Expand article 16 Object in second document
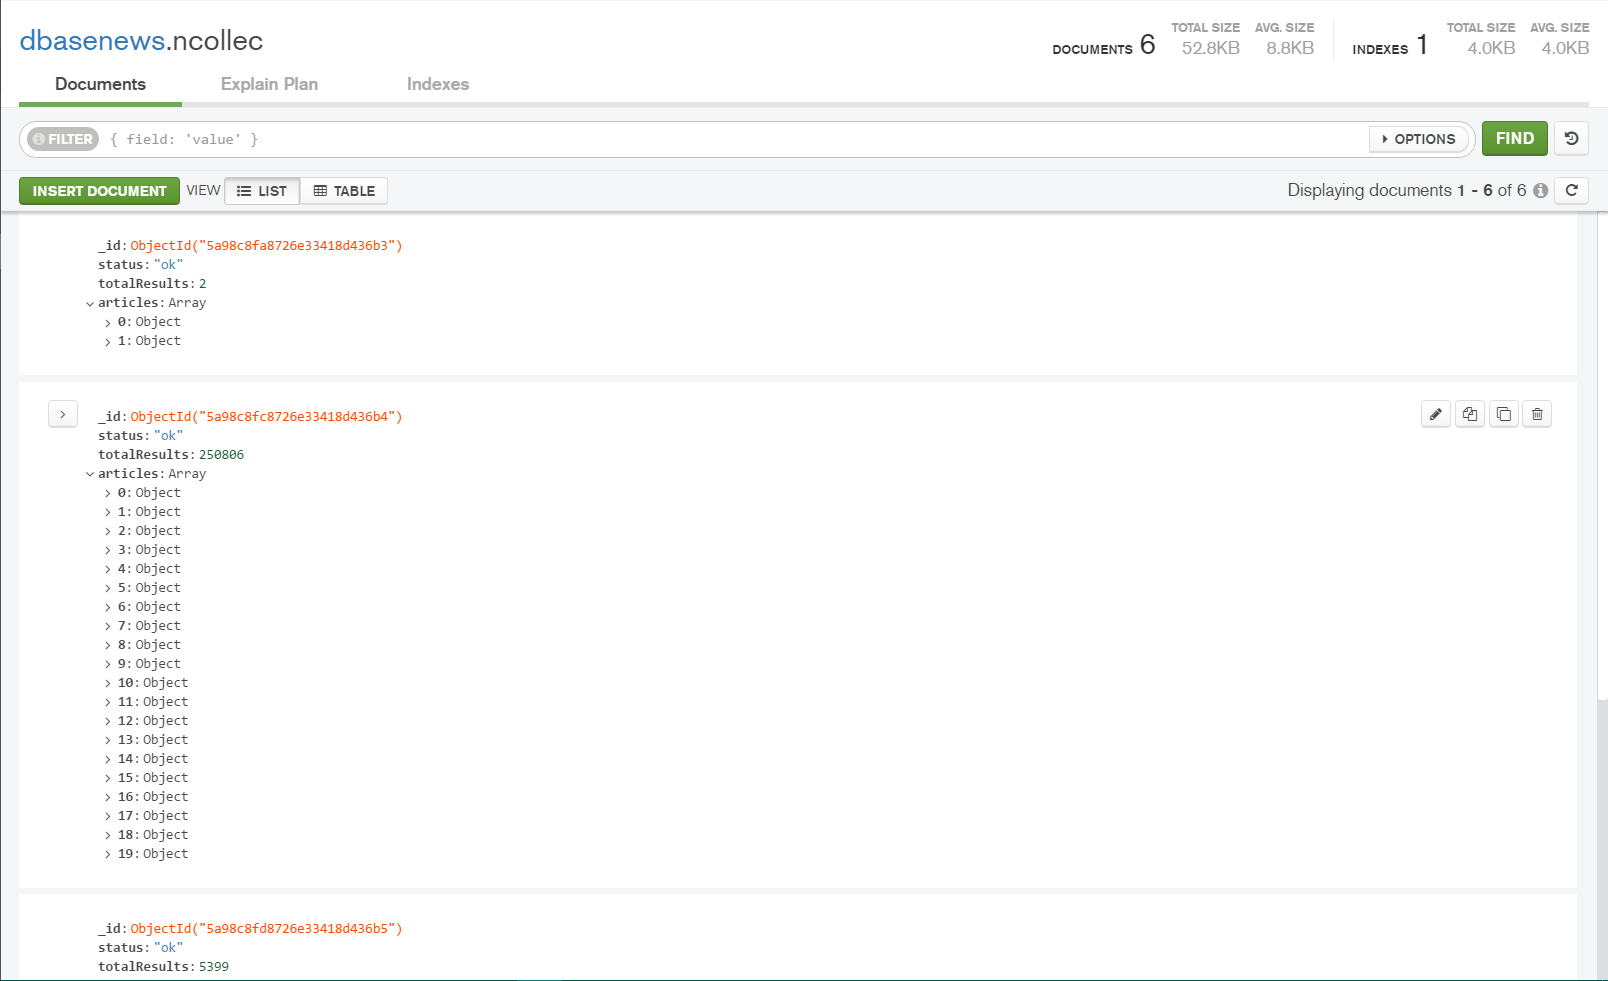Viewport: 1608px width, 981px height. coord(108,798)
